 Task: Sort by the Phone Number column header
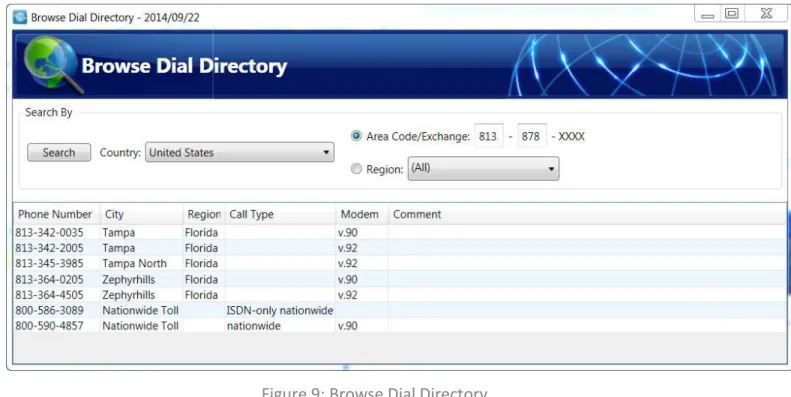55,214
